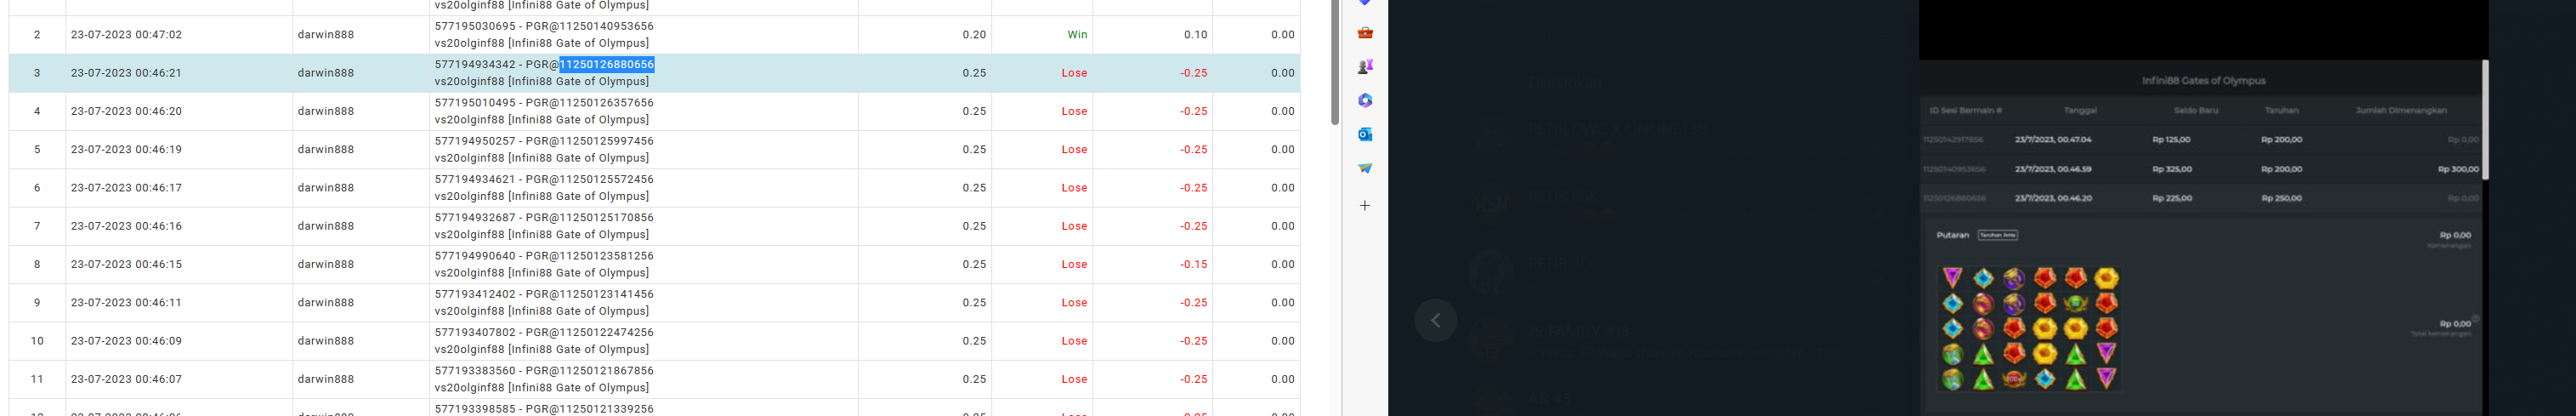Screen dimensions: 2576x416
Task: Click the 0.10 win amount in row 2
Action: (1196, 34)
